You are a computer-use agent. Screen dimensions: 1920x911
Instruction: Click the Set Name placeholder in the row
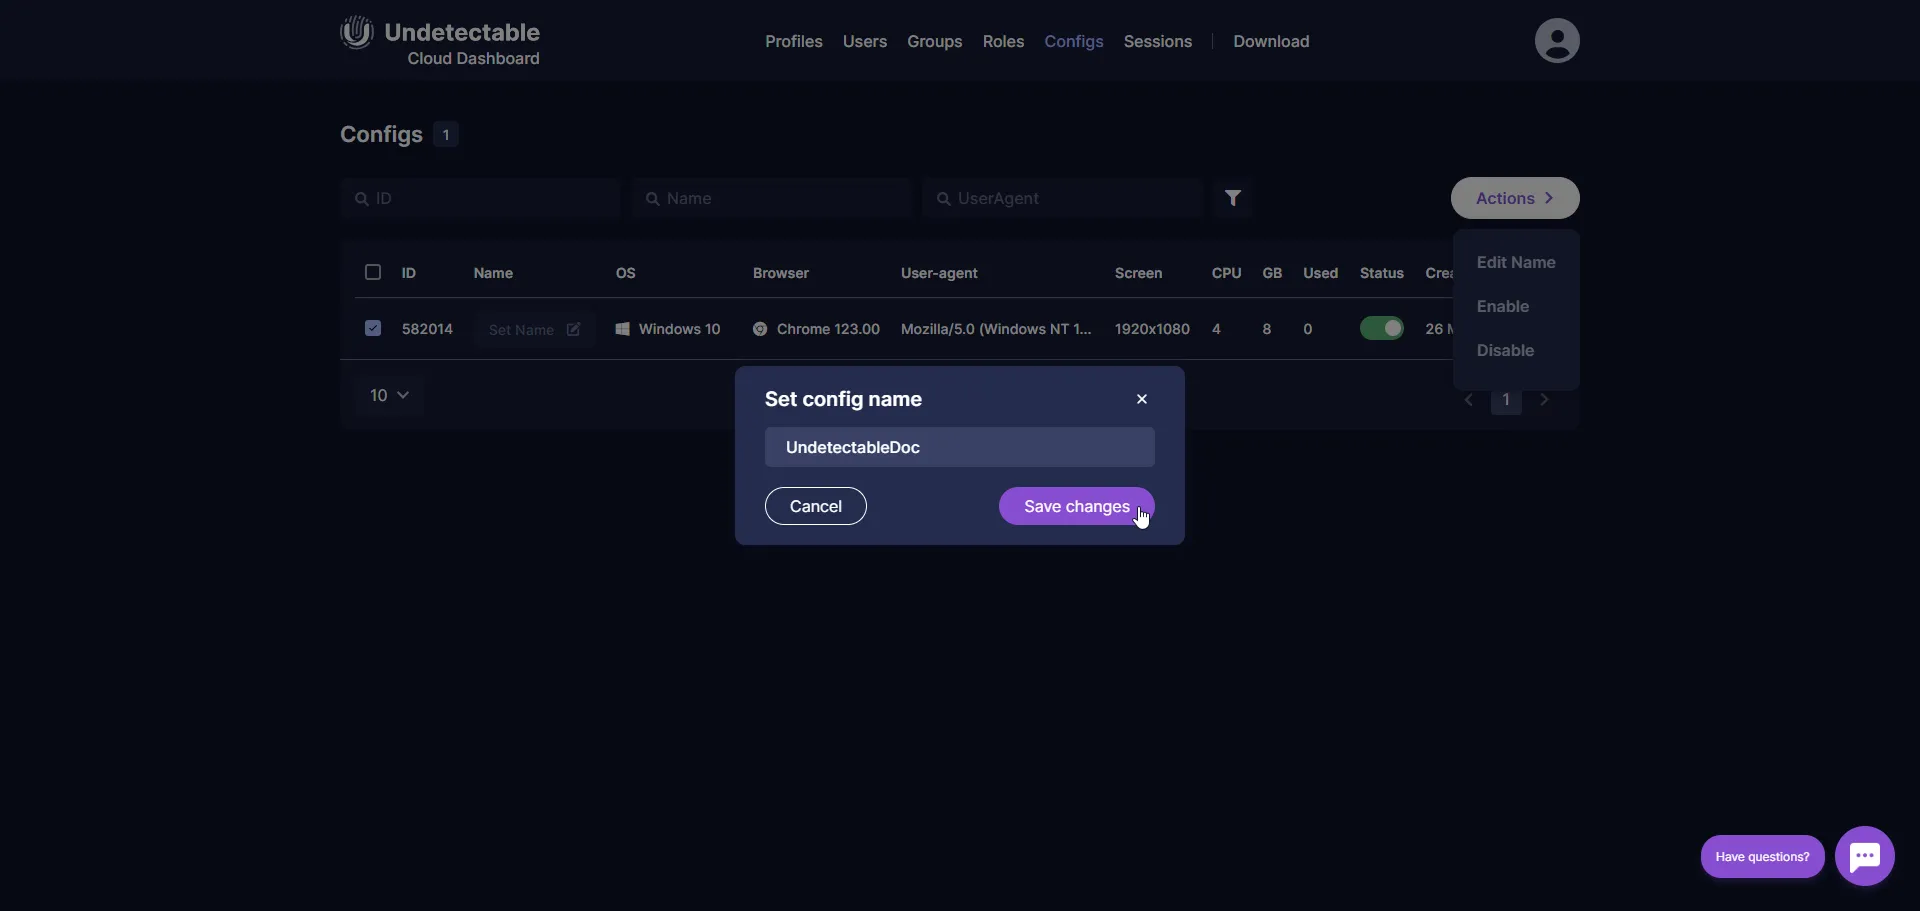pyautogui.click(x=521, y=330)
